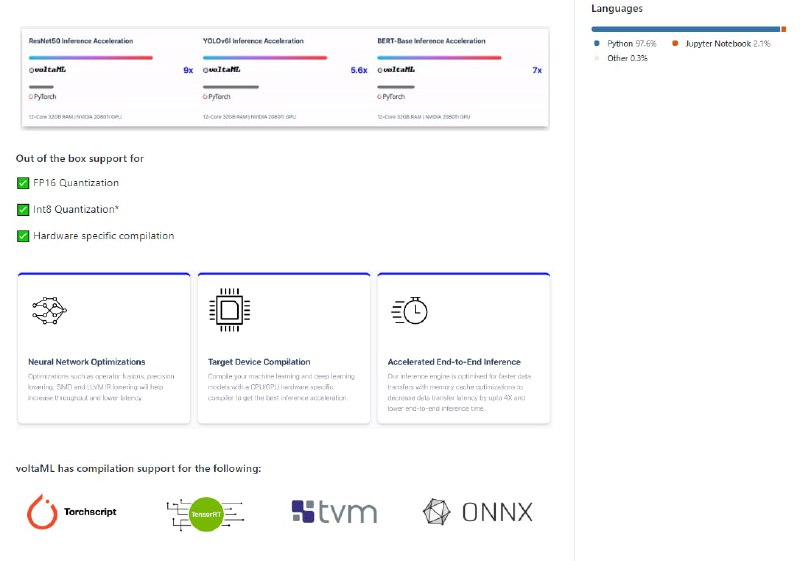Click the FP16 Quantization green checkmark
This screenshot has height=561, width=800.
(23, 183)
